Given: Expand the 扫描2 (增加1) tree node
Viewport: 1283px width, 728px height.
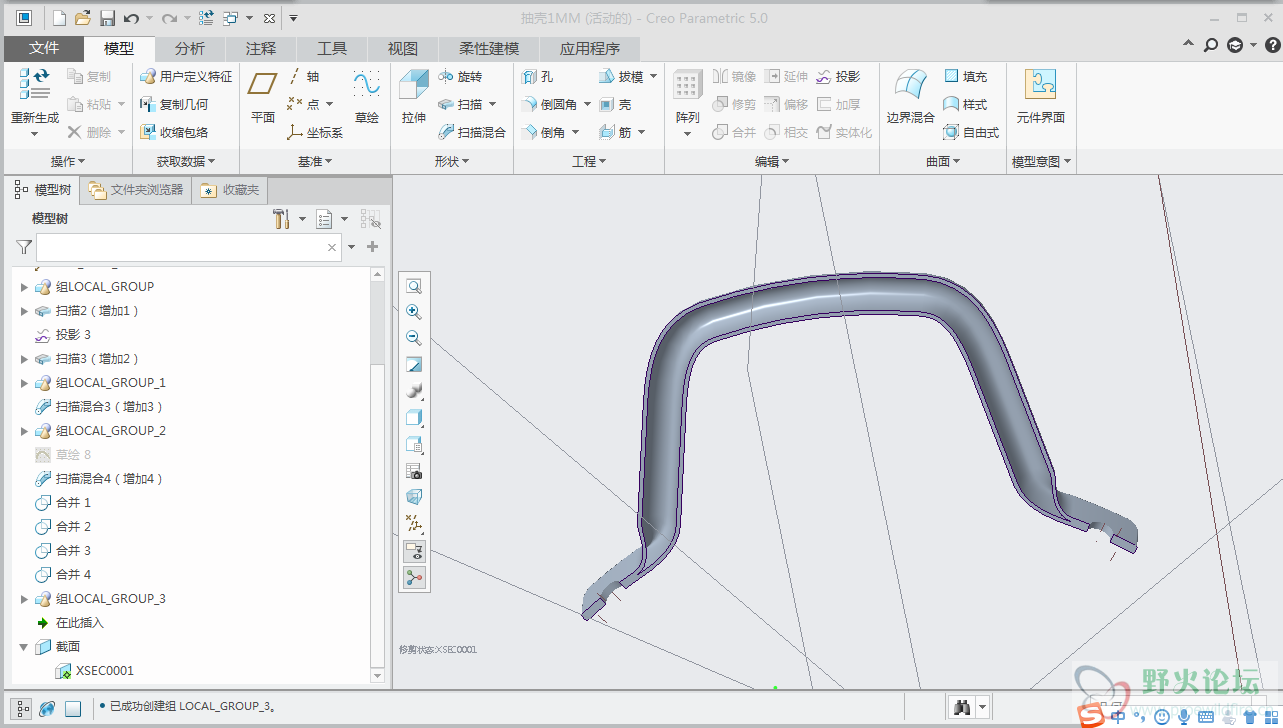Looking at the screenshot, I should tap(24, 311).
